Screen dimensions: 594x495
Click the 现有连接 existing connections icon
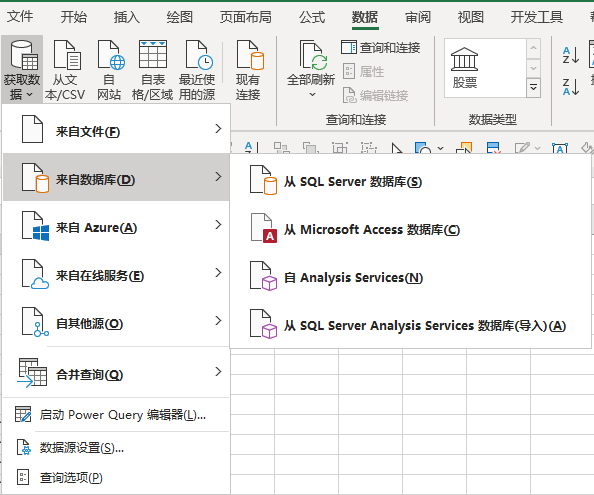point(248,70)
